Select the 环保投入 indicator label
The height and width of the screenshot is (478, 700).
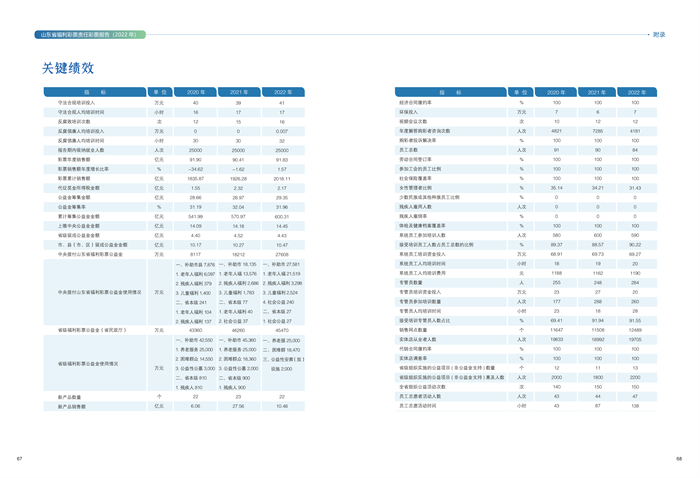click(407, 112)
